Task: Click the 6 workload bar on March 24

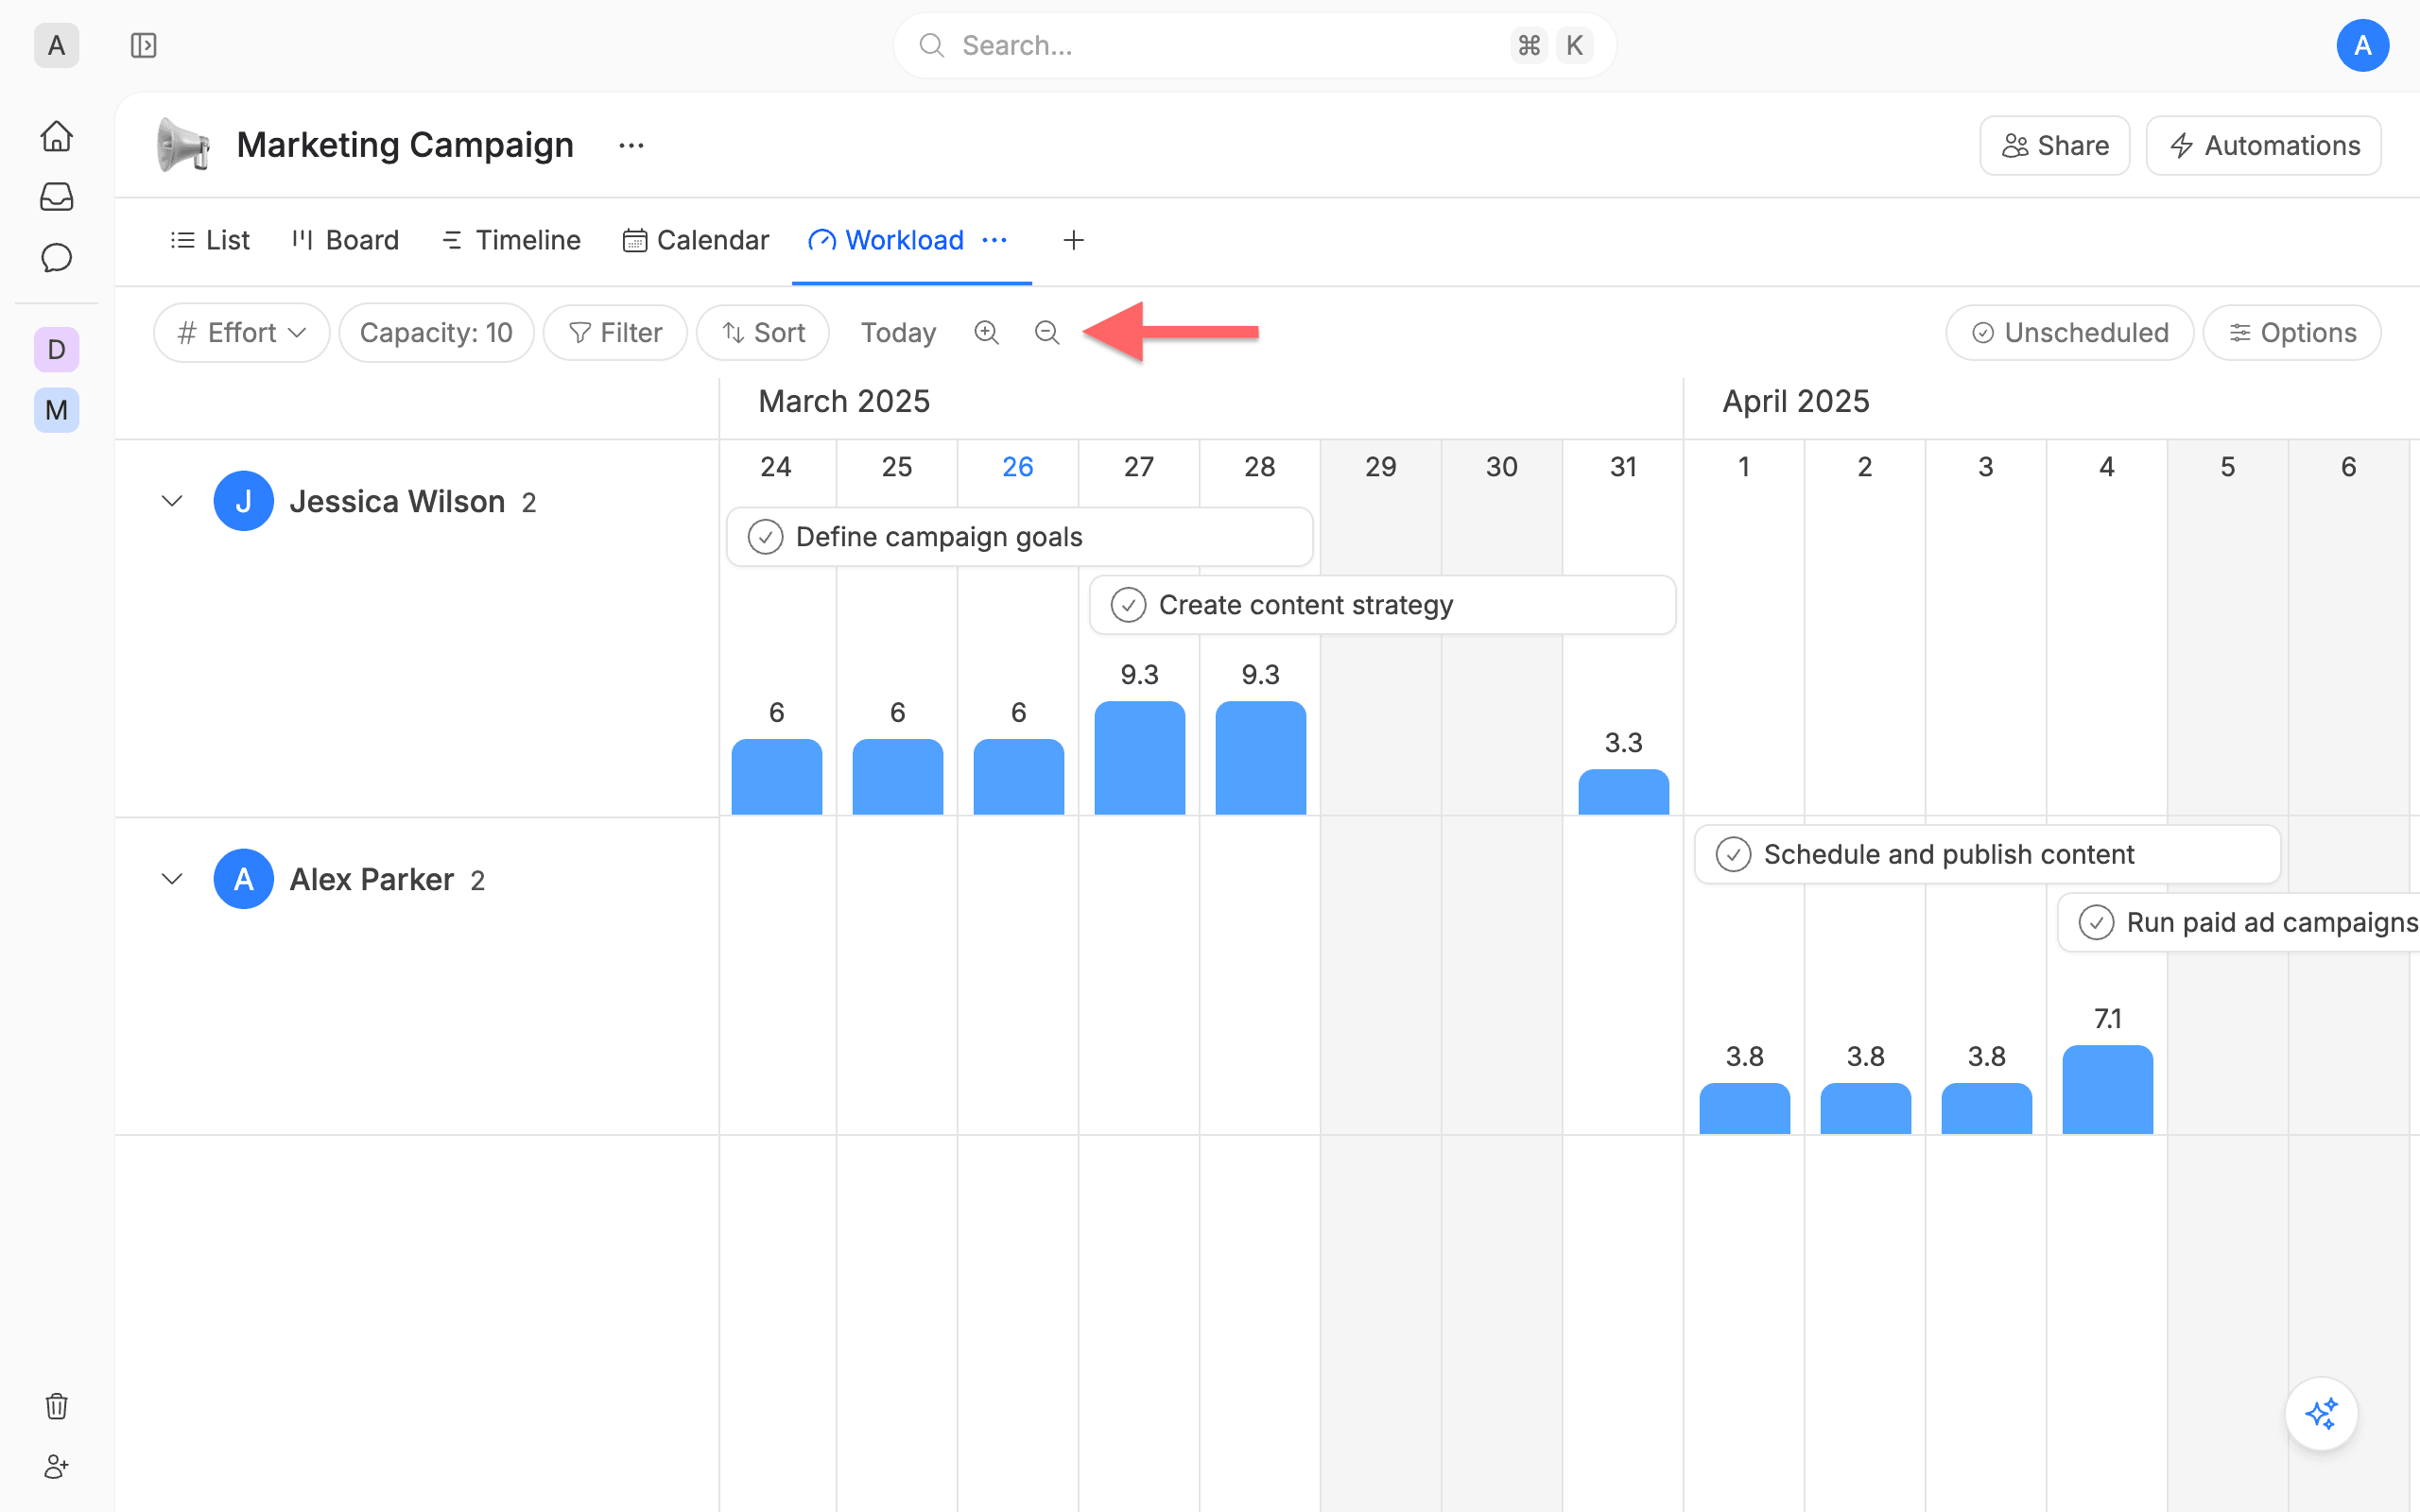Action: [776, 776]
